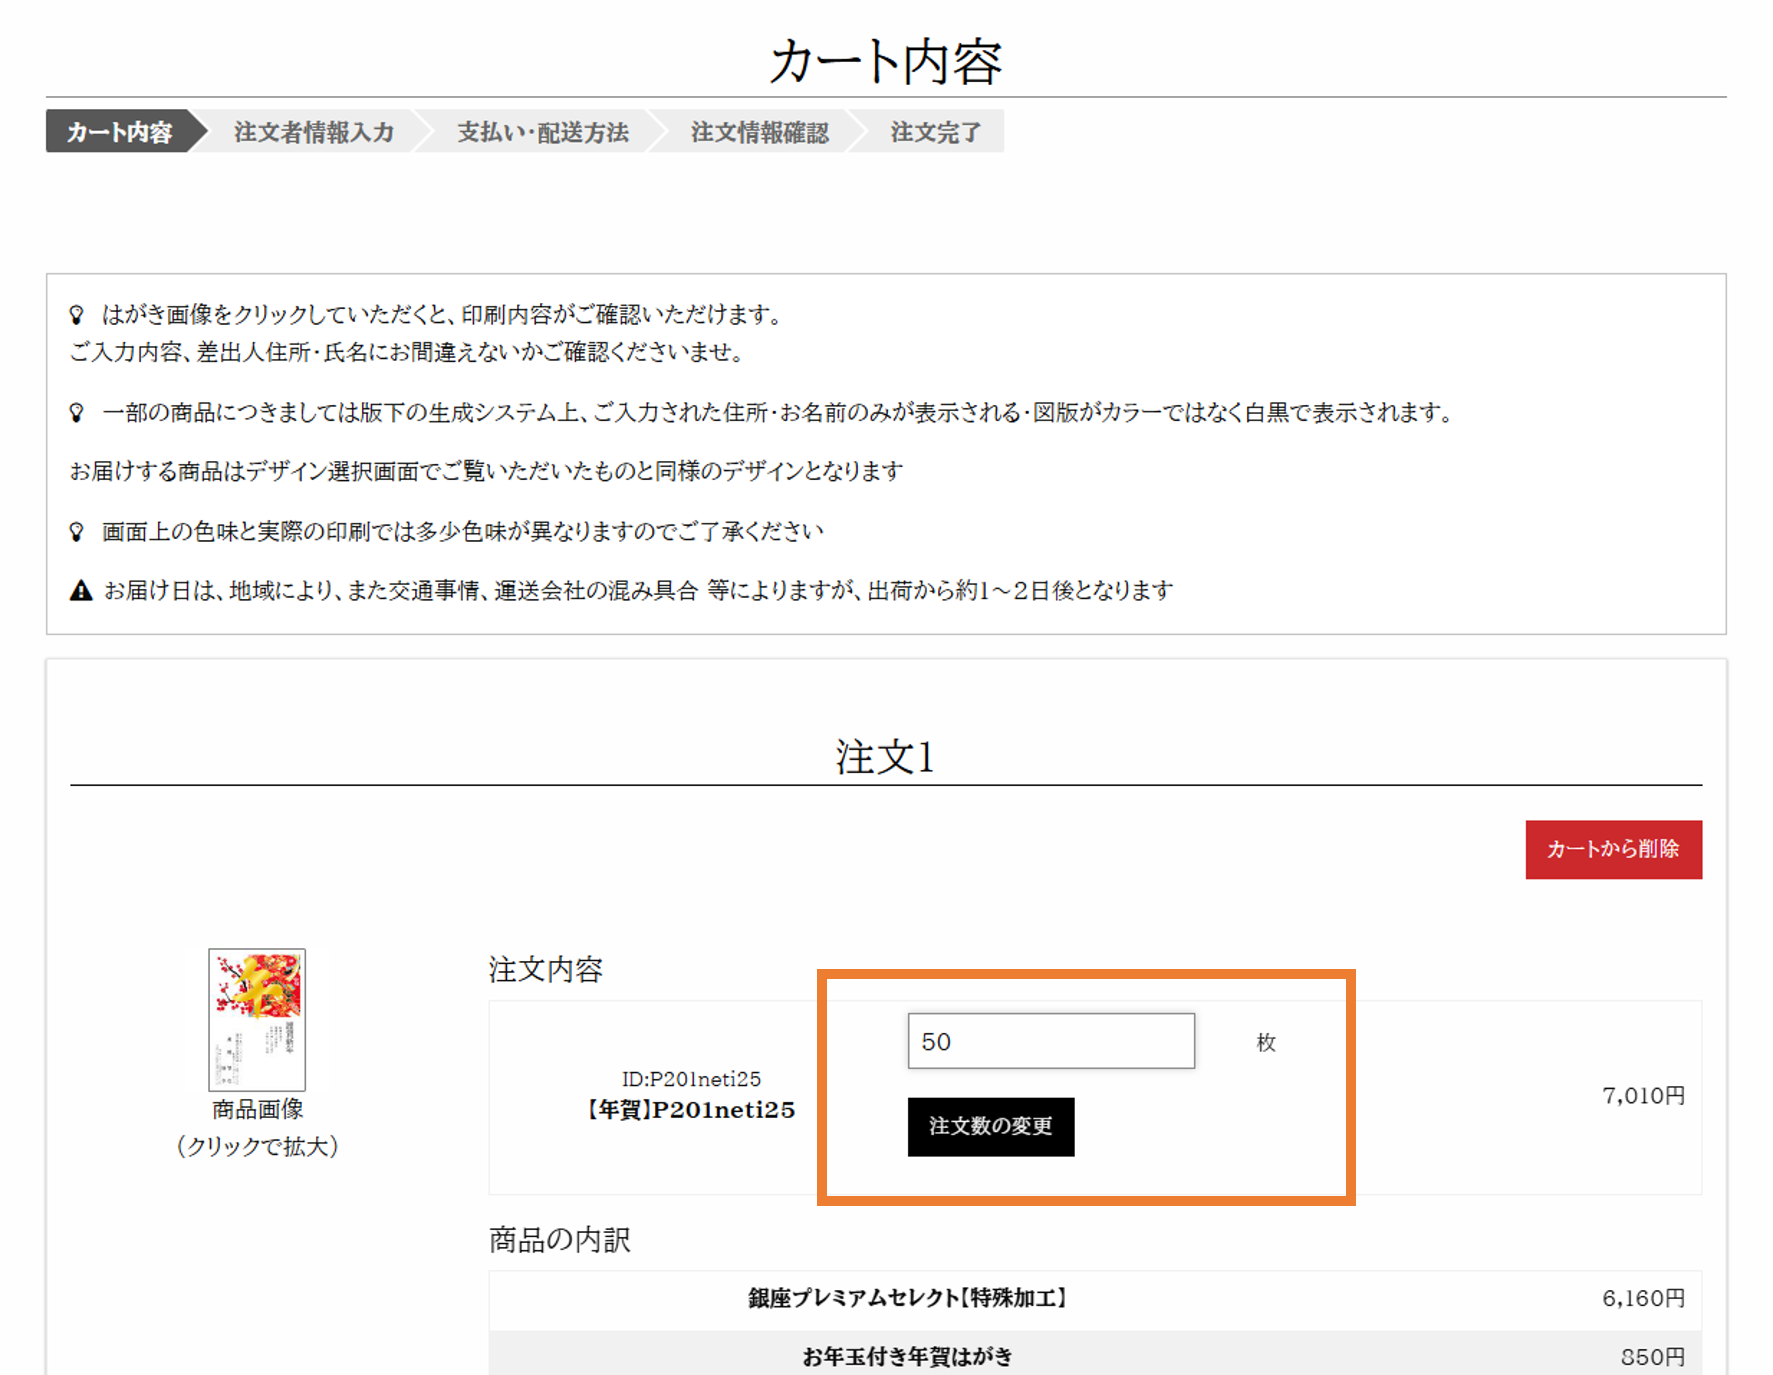Click the 注文数の変更 button

click(990, 1126)
